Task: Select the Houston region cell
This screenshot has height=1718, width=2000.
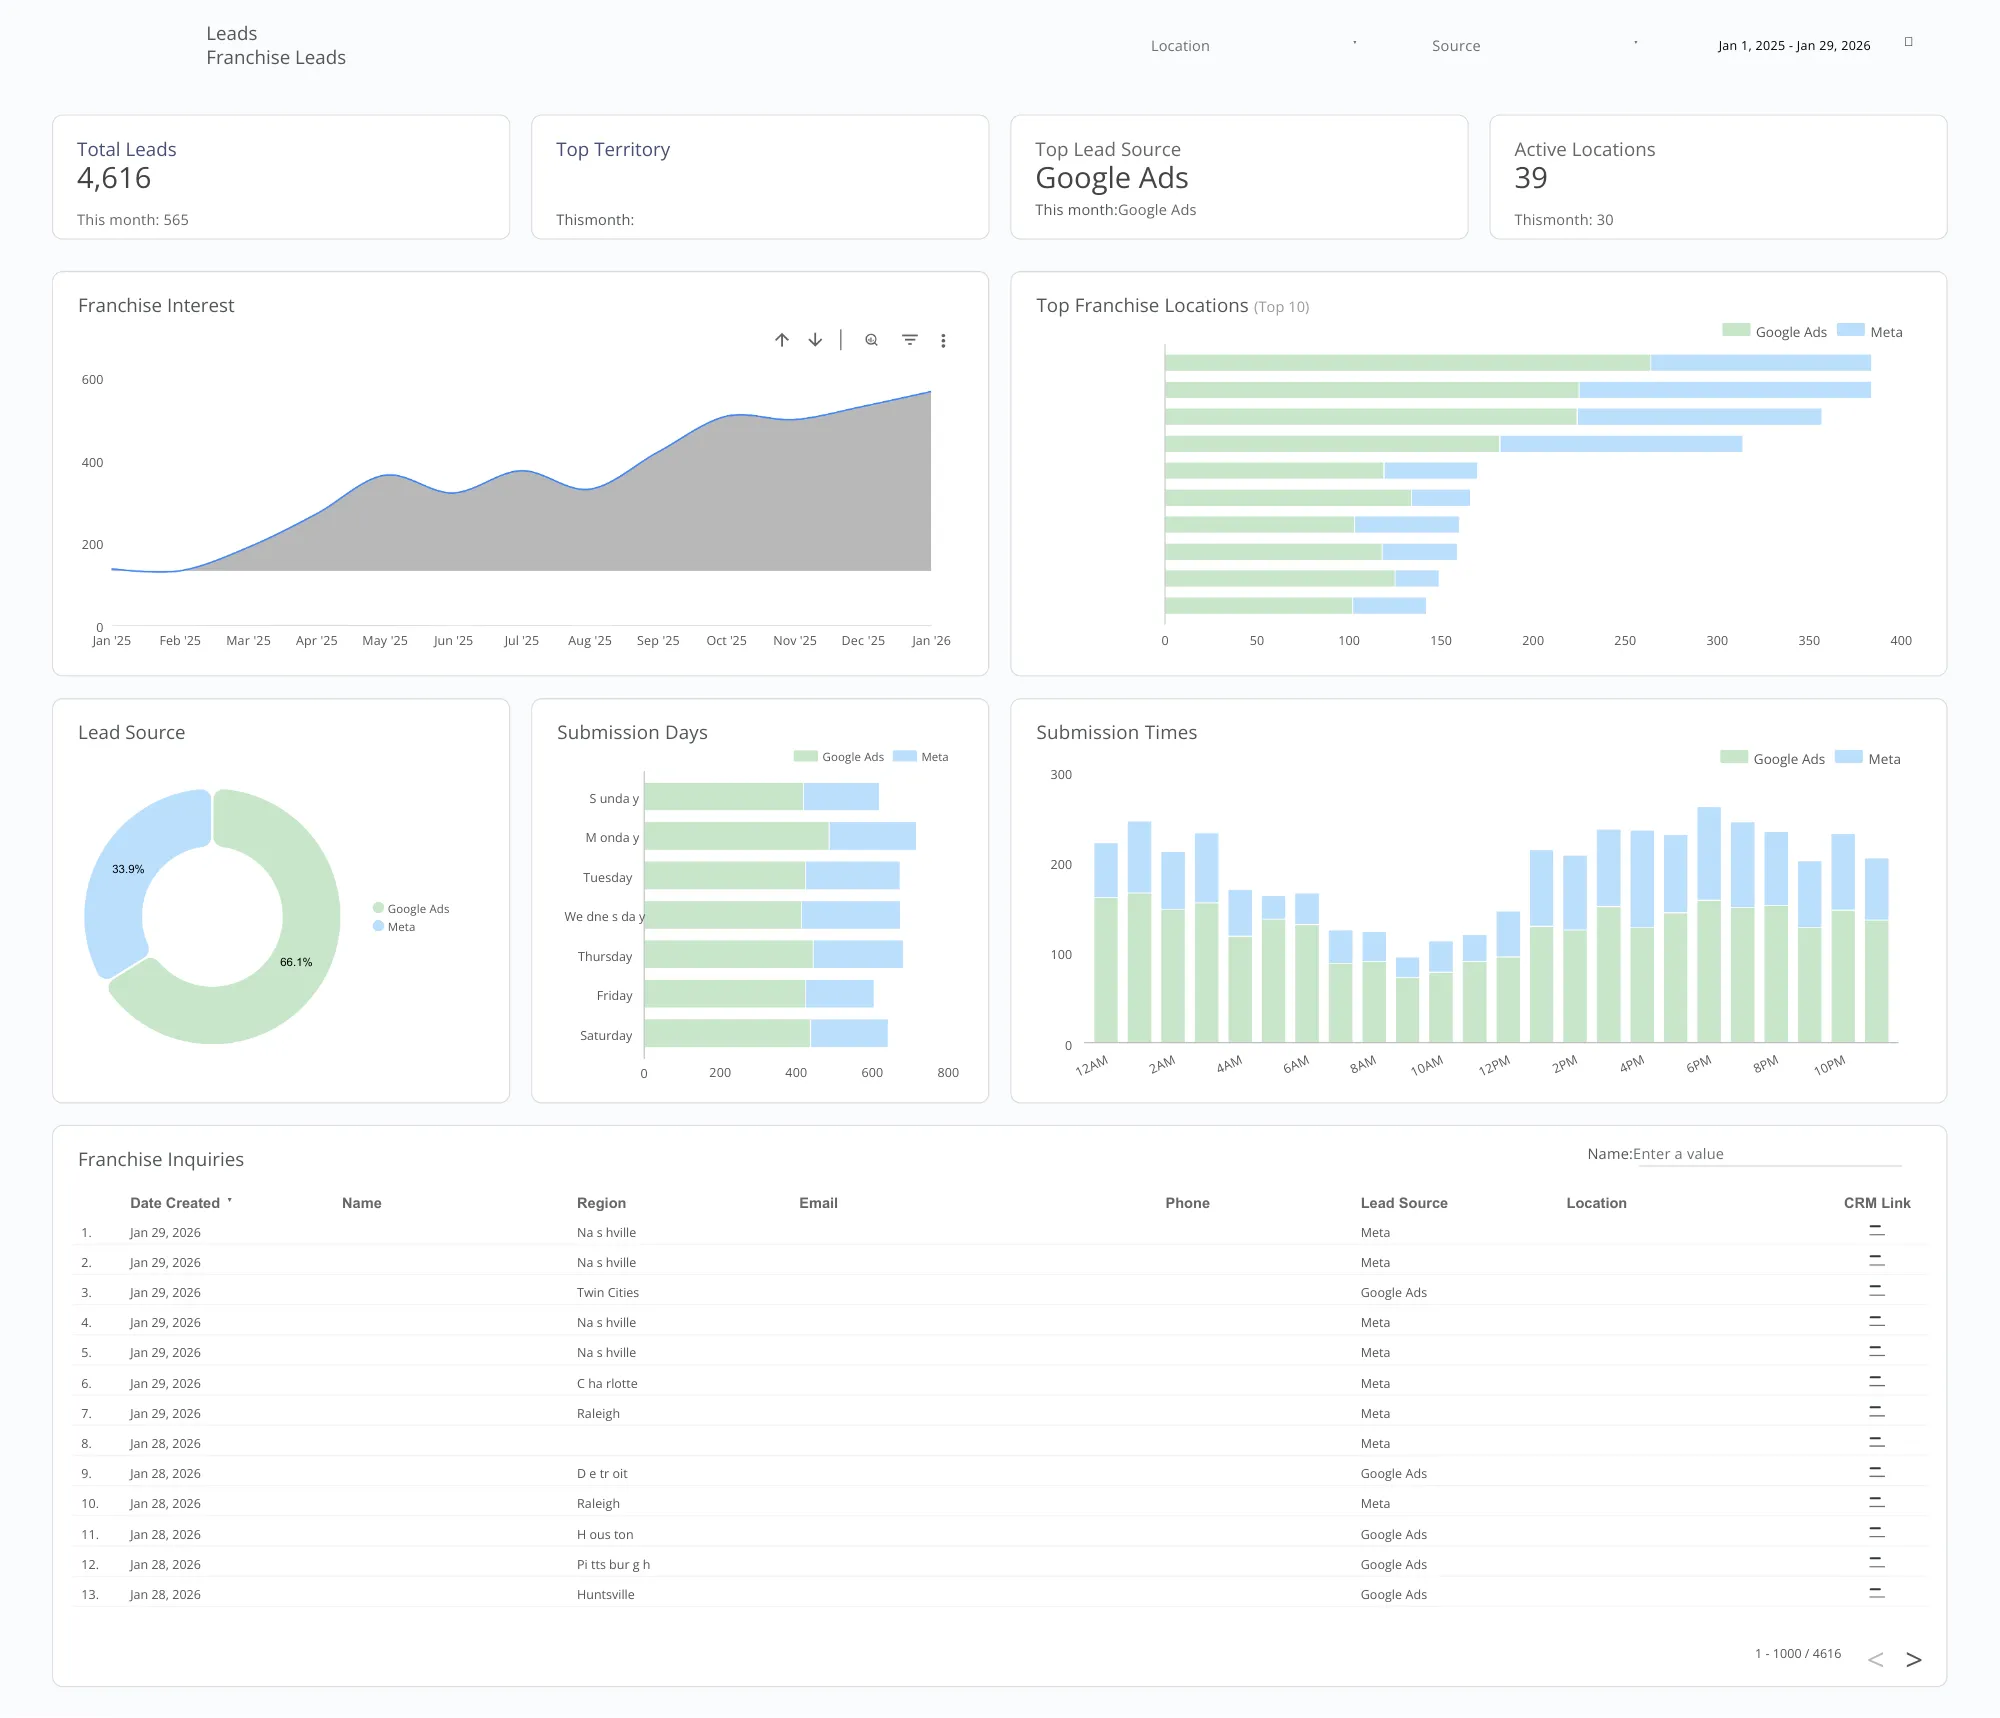Action: [x=605, y=1534]
